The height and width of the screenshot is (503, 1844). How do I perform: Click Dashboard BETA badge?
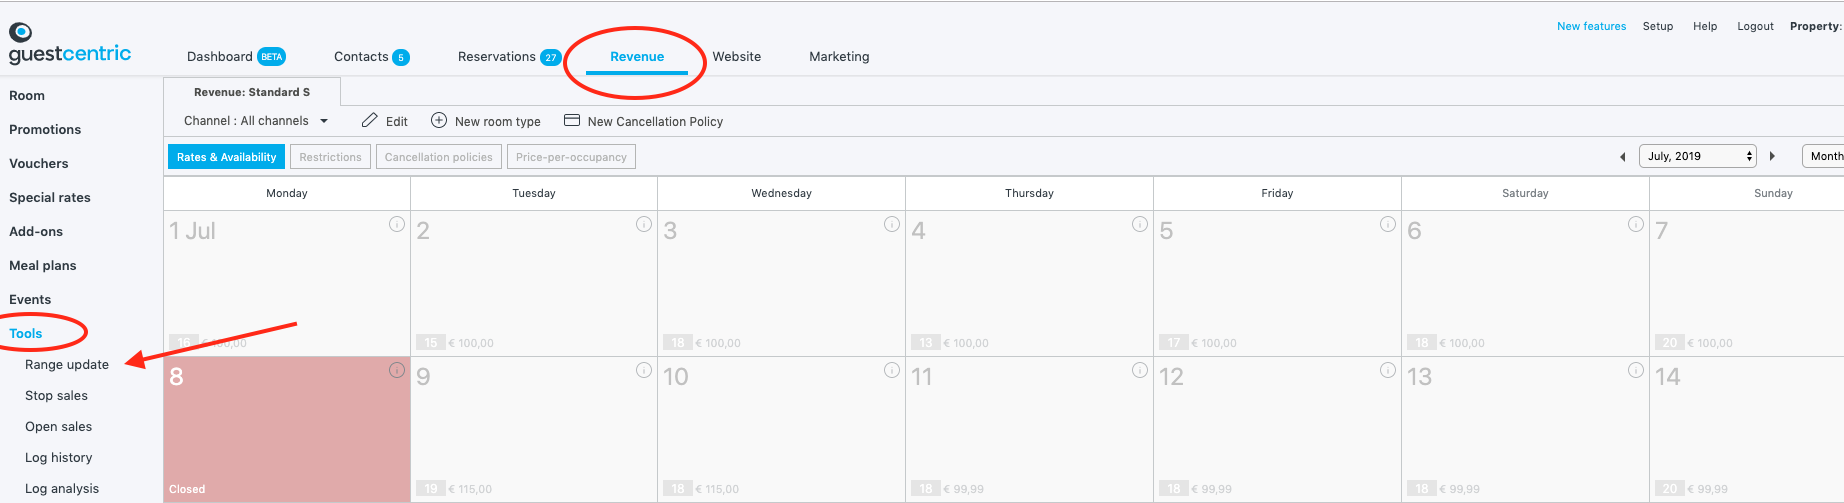272,57
